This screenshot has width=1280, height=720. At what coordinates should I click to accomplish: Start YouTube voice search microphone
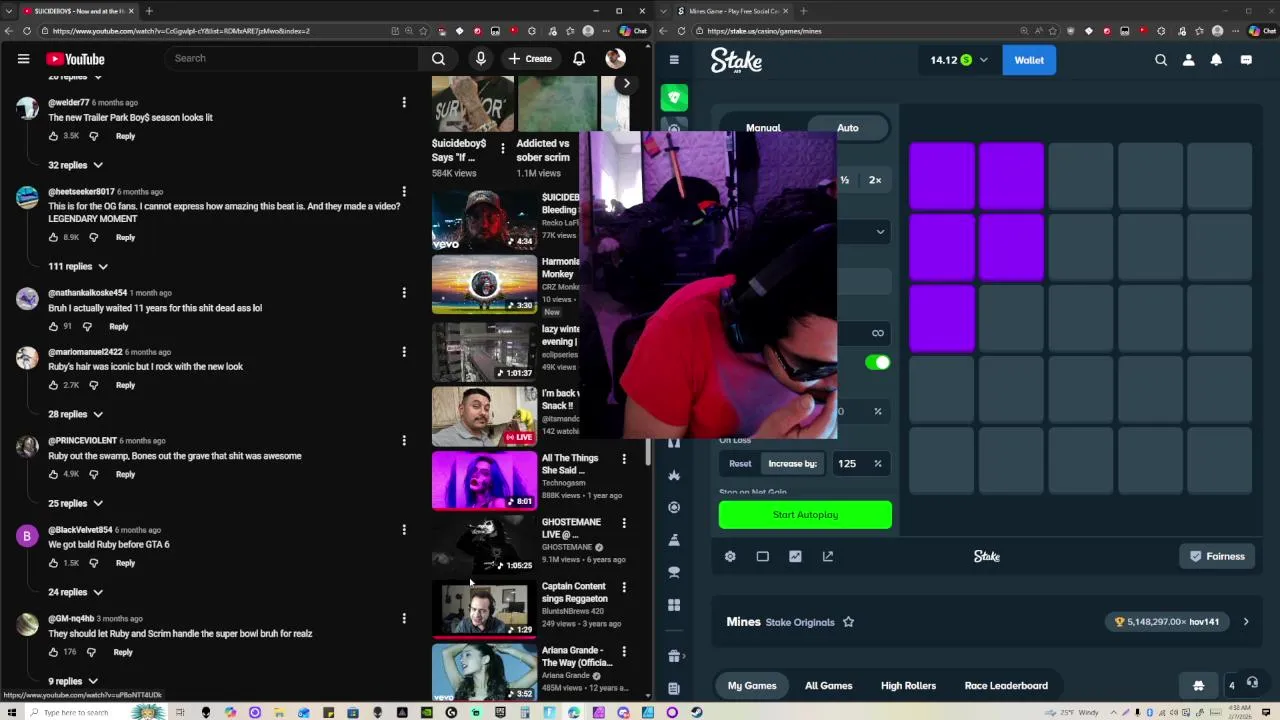pyautogui.click(x=481, y=58)
